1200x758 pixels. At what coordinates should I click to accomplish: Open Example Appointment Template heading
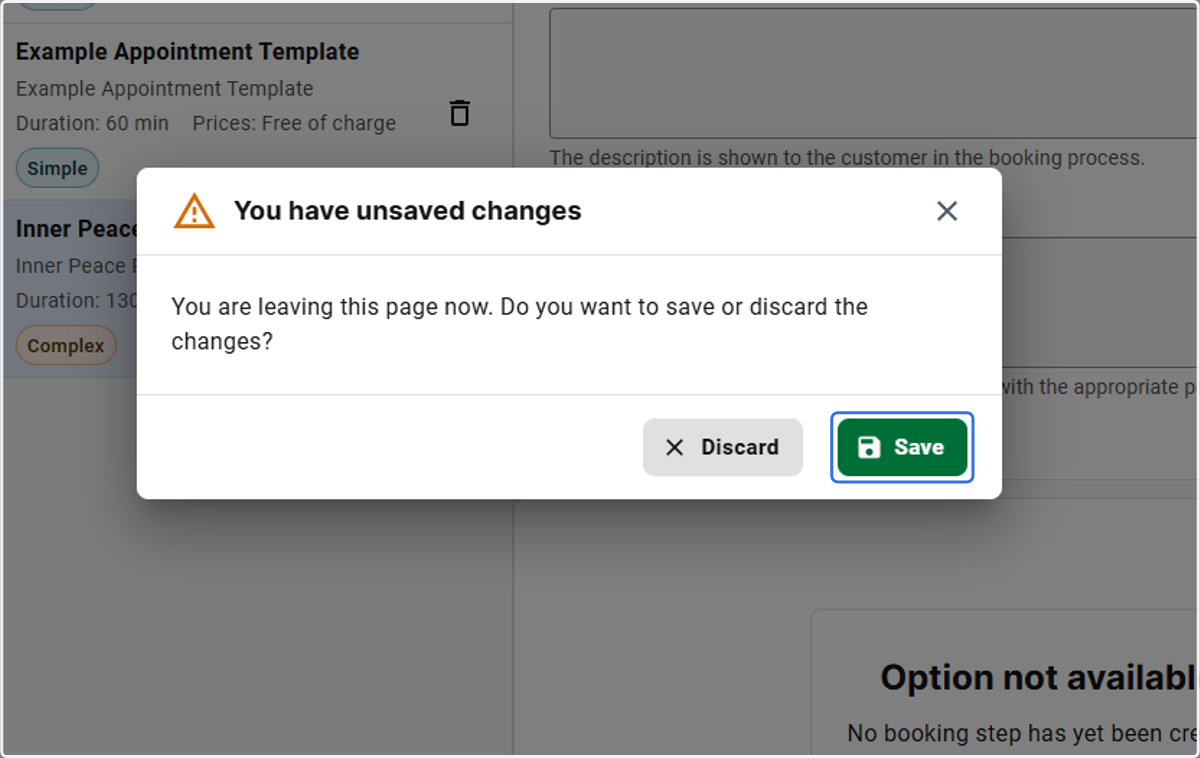click(x=187, y=52)
